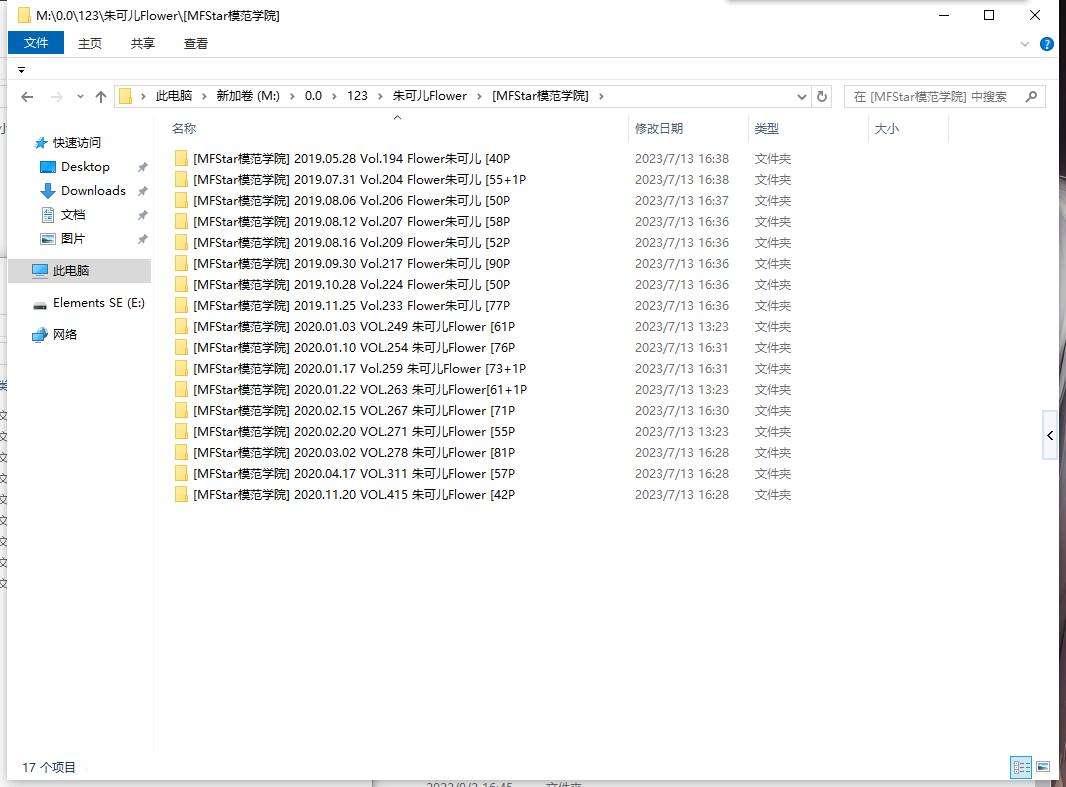Click the 朱可儿Flower breadcrumb segment
The image size is (1066, 787).
[430, 96]
